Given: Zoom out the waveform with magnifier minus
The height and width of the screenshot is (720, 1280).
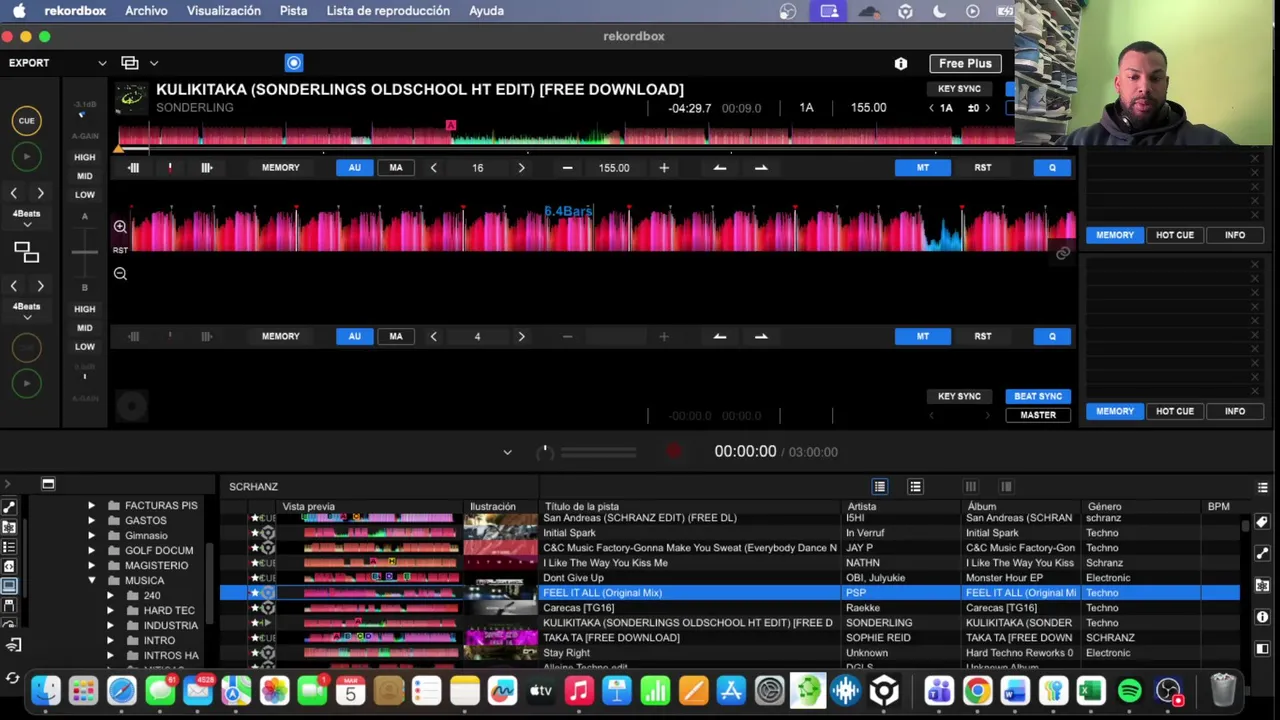Looking at the screenshot, I should 120,273.
